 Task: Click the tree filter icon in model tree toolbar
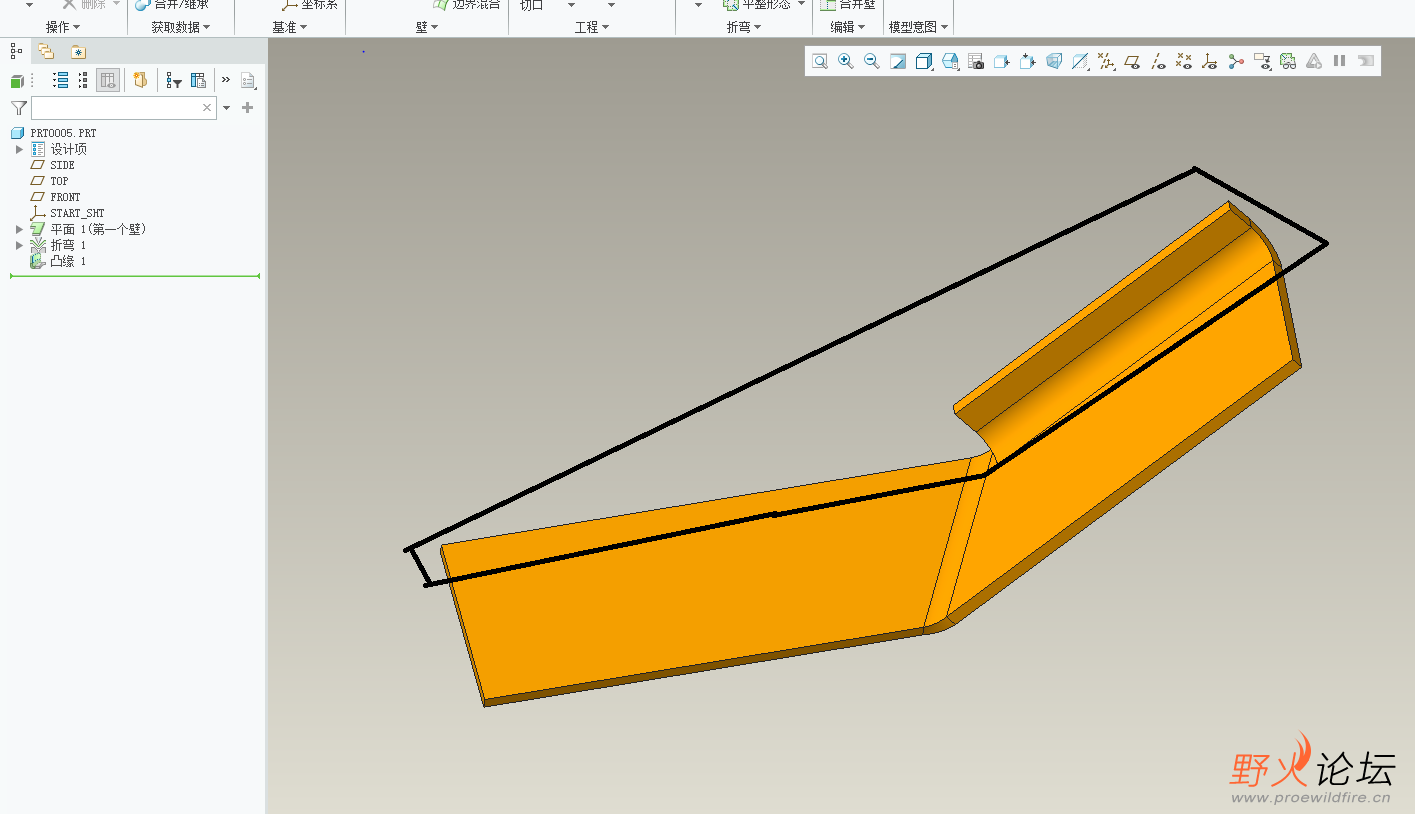coord(174,81)
